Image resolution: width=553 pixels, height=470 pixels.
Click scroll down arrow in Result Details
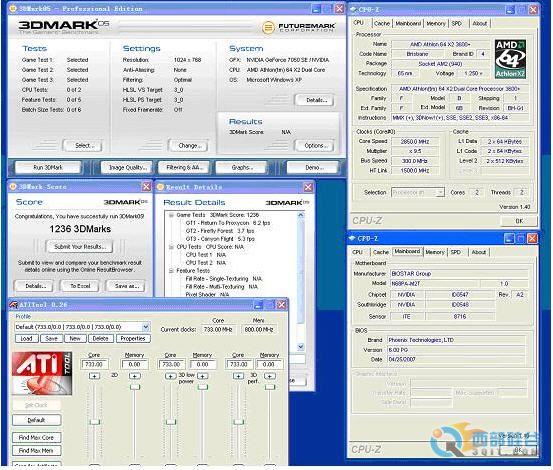(x=300, y=347)
